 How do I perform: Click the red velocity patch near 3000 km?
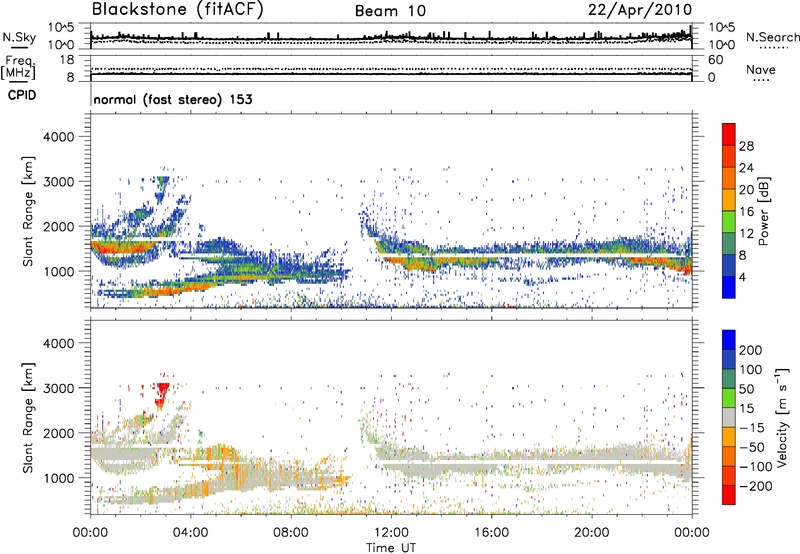point(163,393)
